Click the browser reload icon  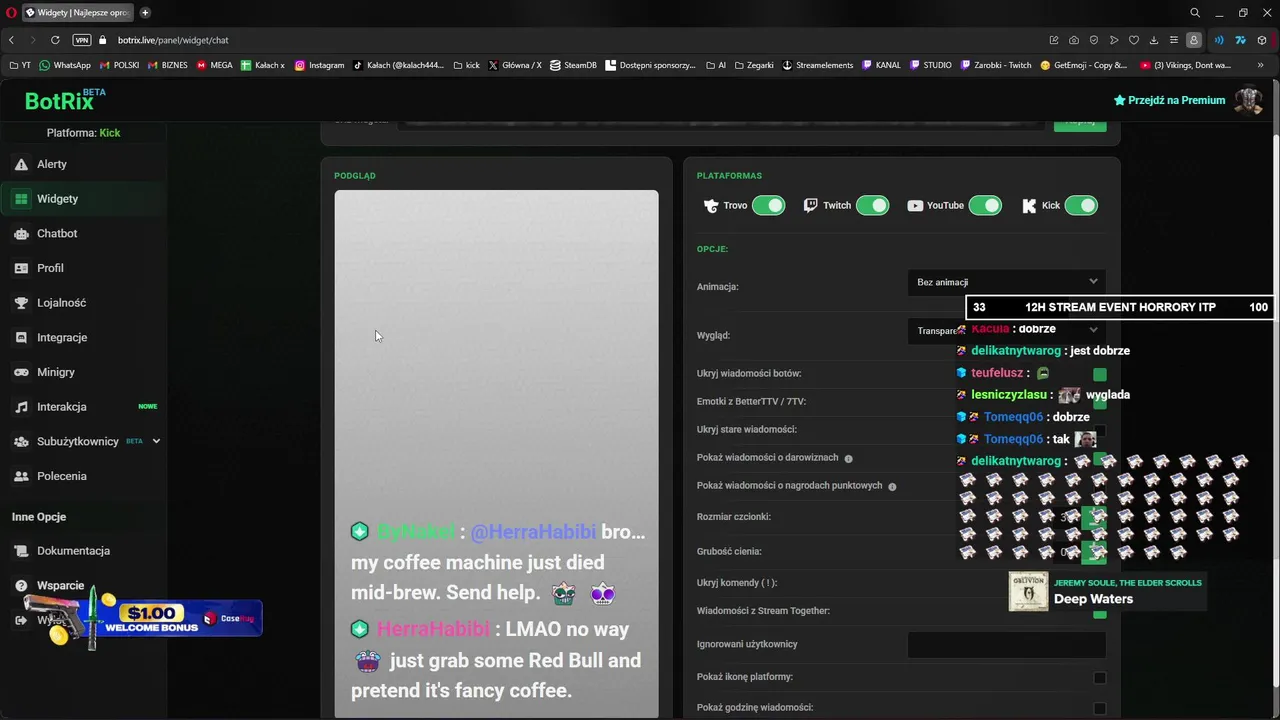click(55, 40)
